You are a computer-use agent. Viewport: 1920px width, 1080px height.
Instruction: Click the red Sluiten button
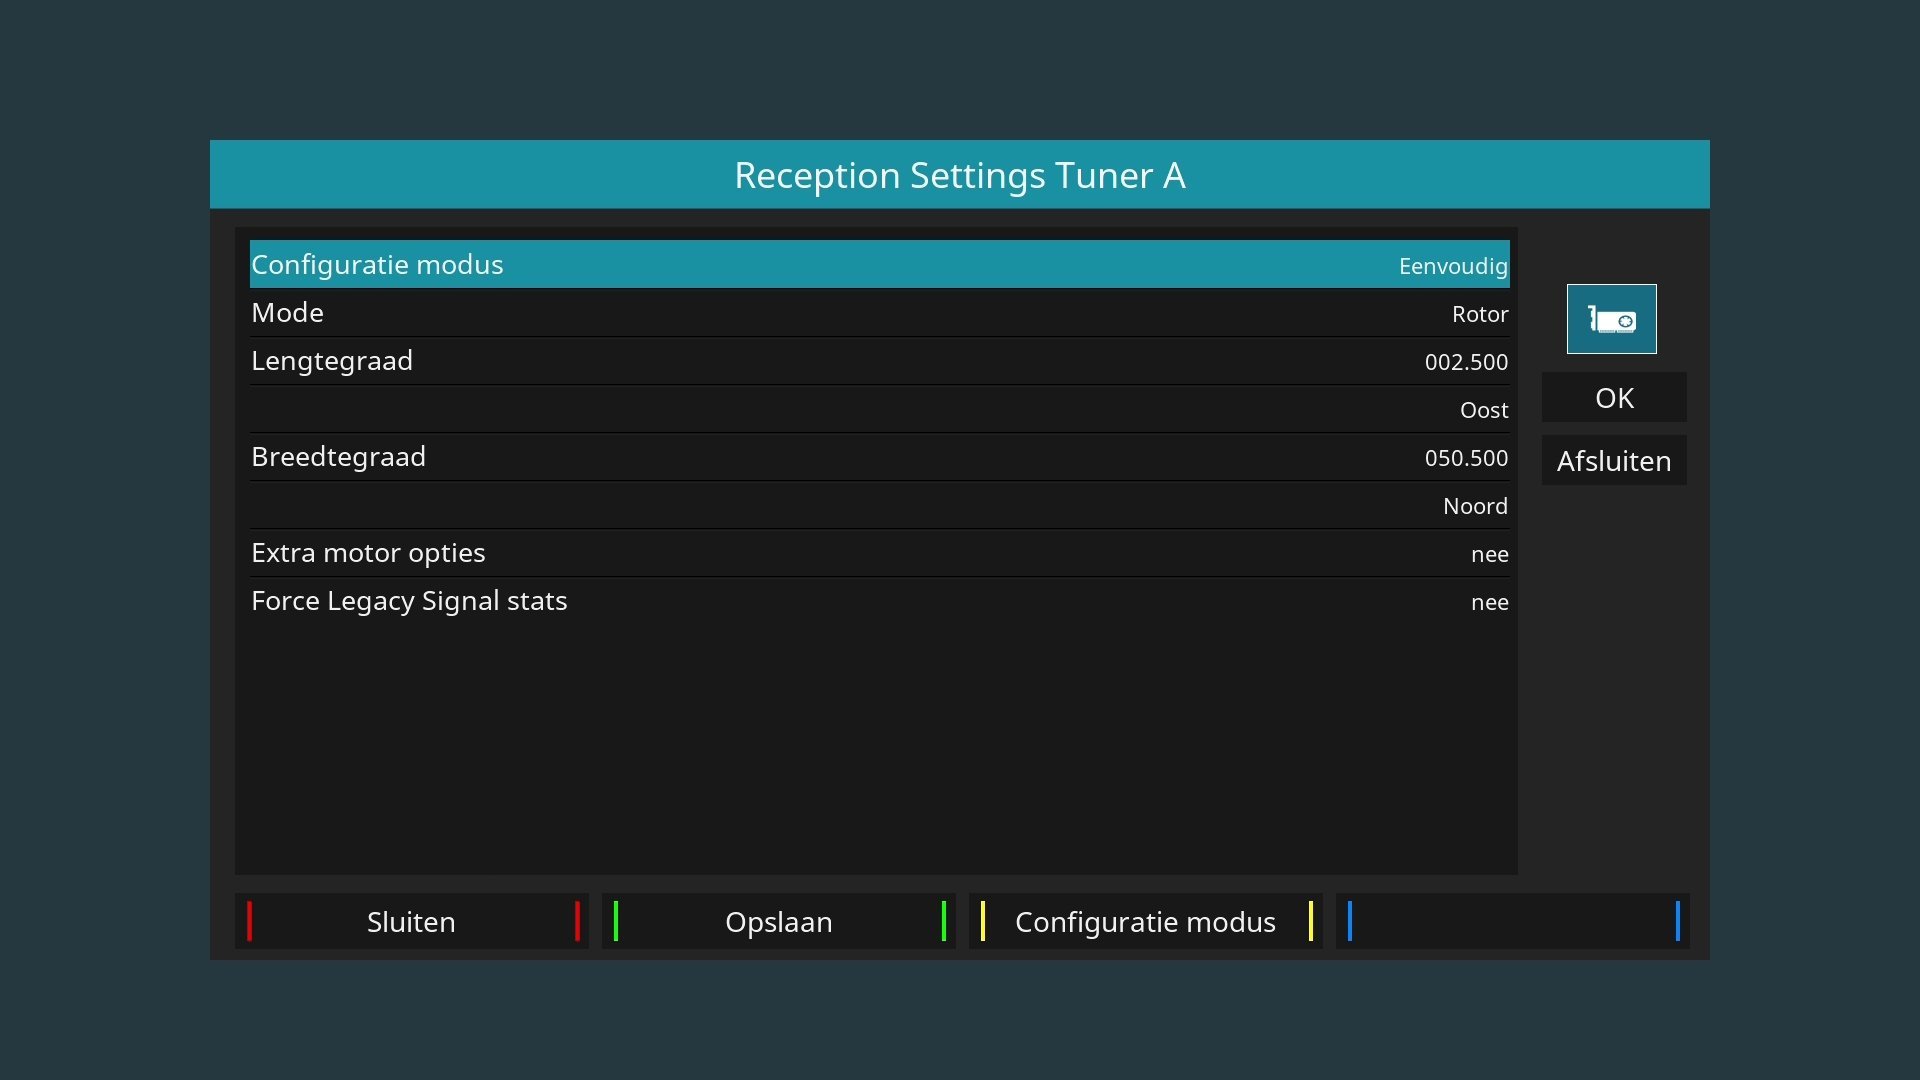(411, 921)
